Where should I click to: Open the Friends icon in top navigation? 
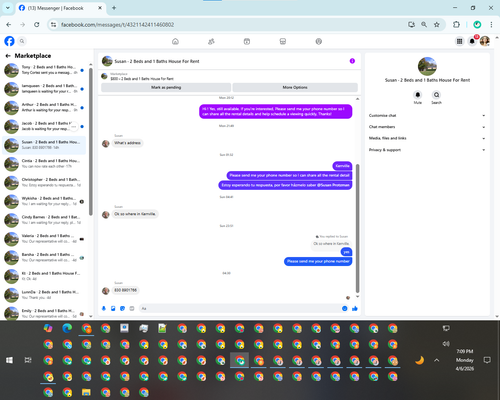click(211, 41)
